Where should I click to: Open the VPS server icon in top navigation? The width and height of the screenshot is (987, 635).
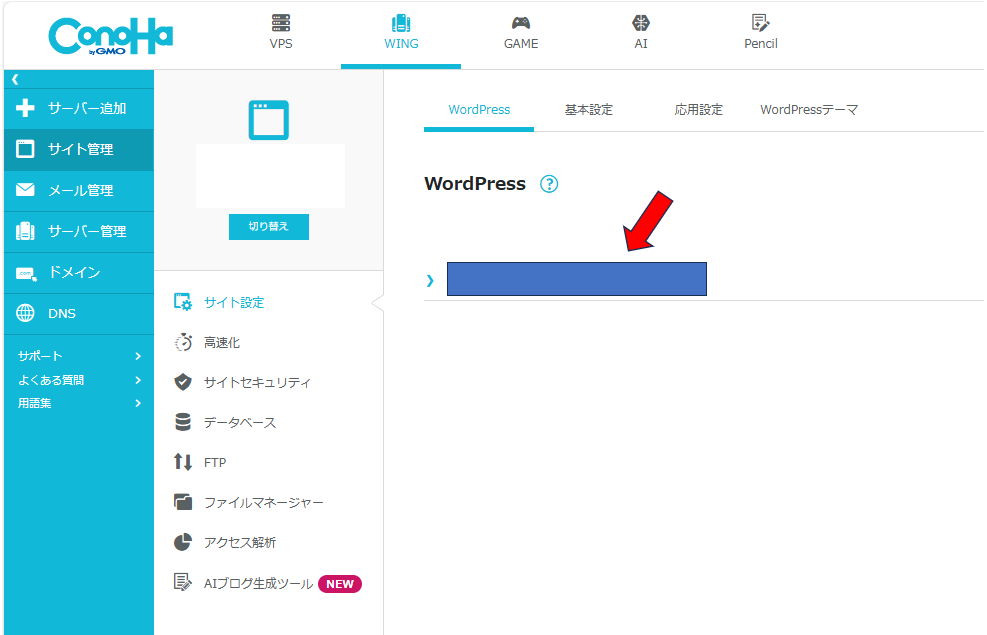(281, 23)
